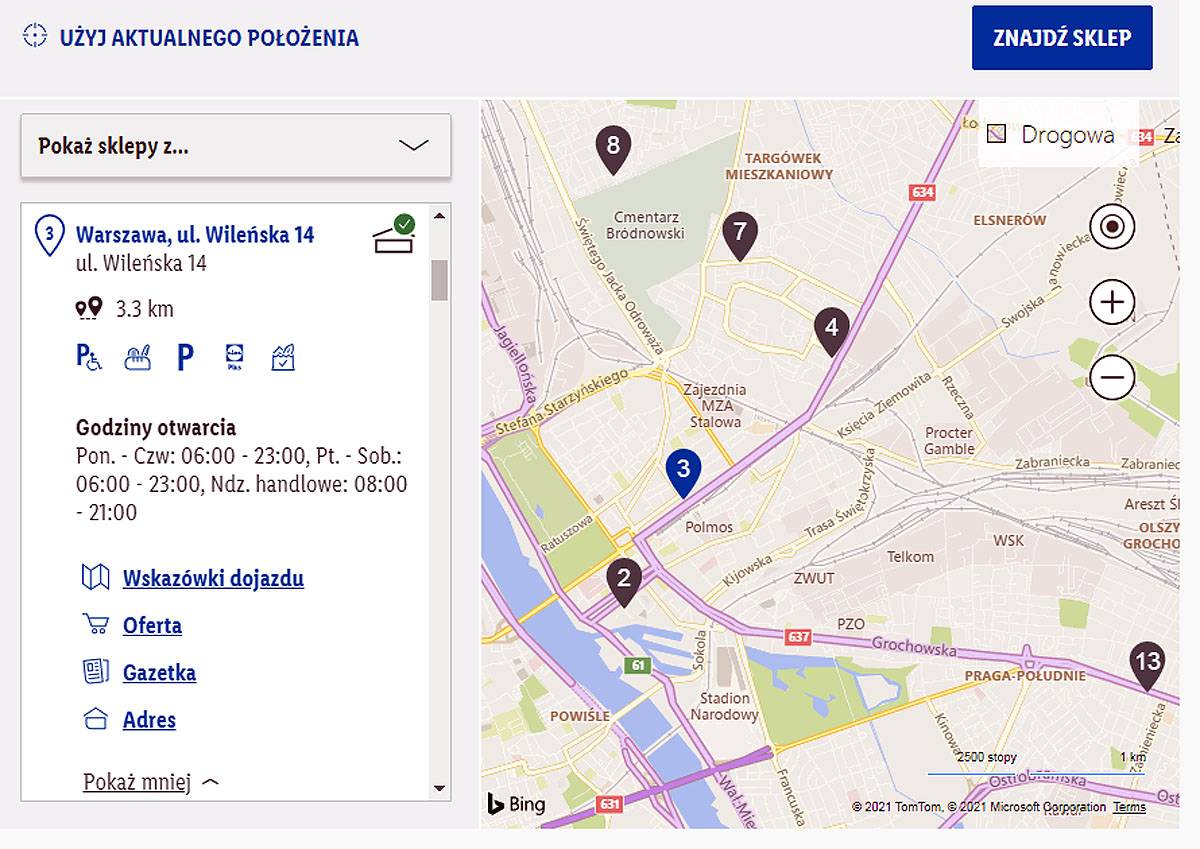
Task: Zoom in on the map with plus button
Action: pyautogui.click(x=1112, y=302)
